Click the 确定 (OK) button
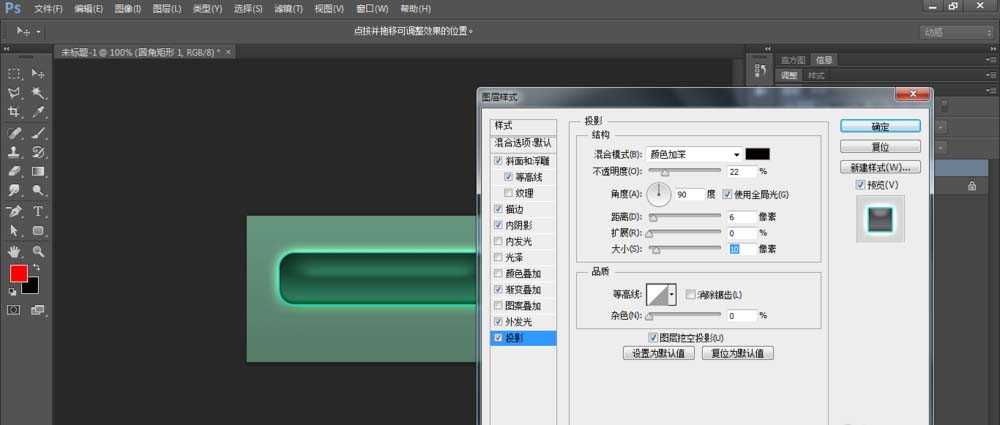The height and width of the screenshot is (425, 1000). (880, 127)
